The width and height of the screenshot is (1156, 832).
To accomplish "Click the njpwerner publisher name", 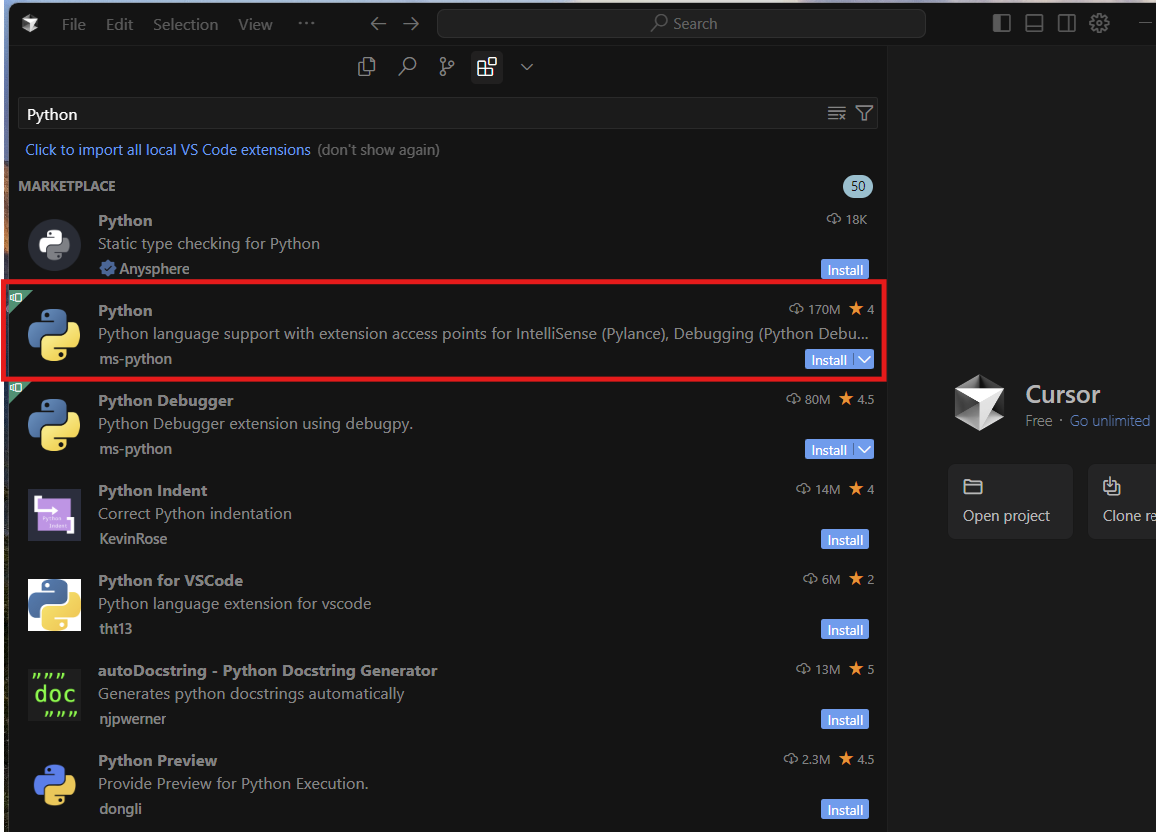I will coord(133,719).
